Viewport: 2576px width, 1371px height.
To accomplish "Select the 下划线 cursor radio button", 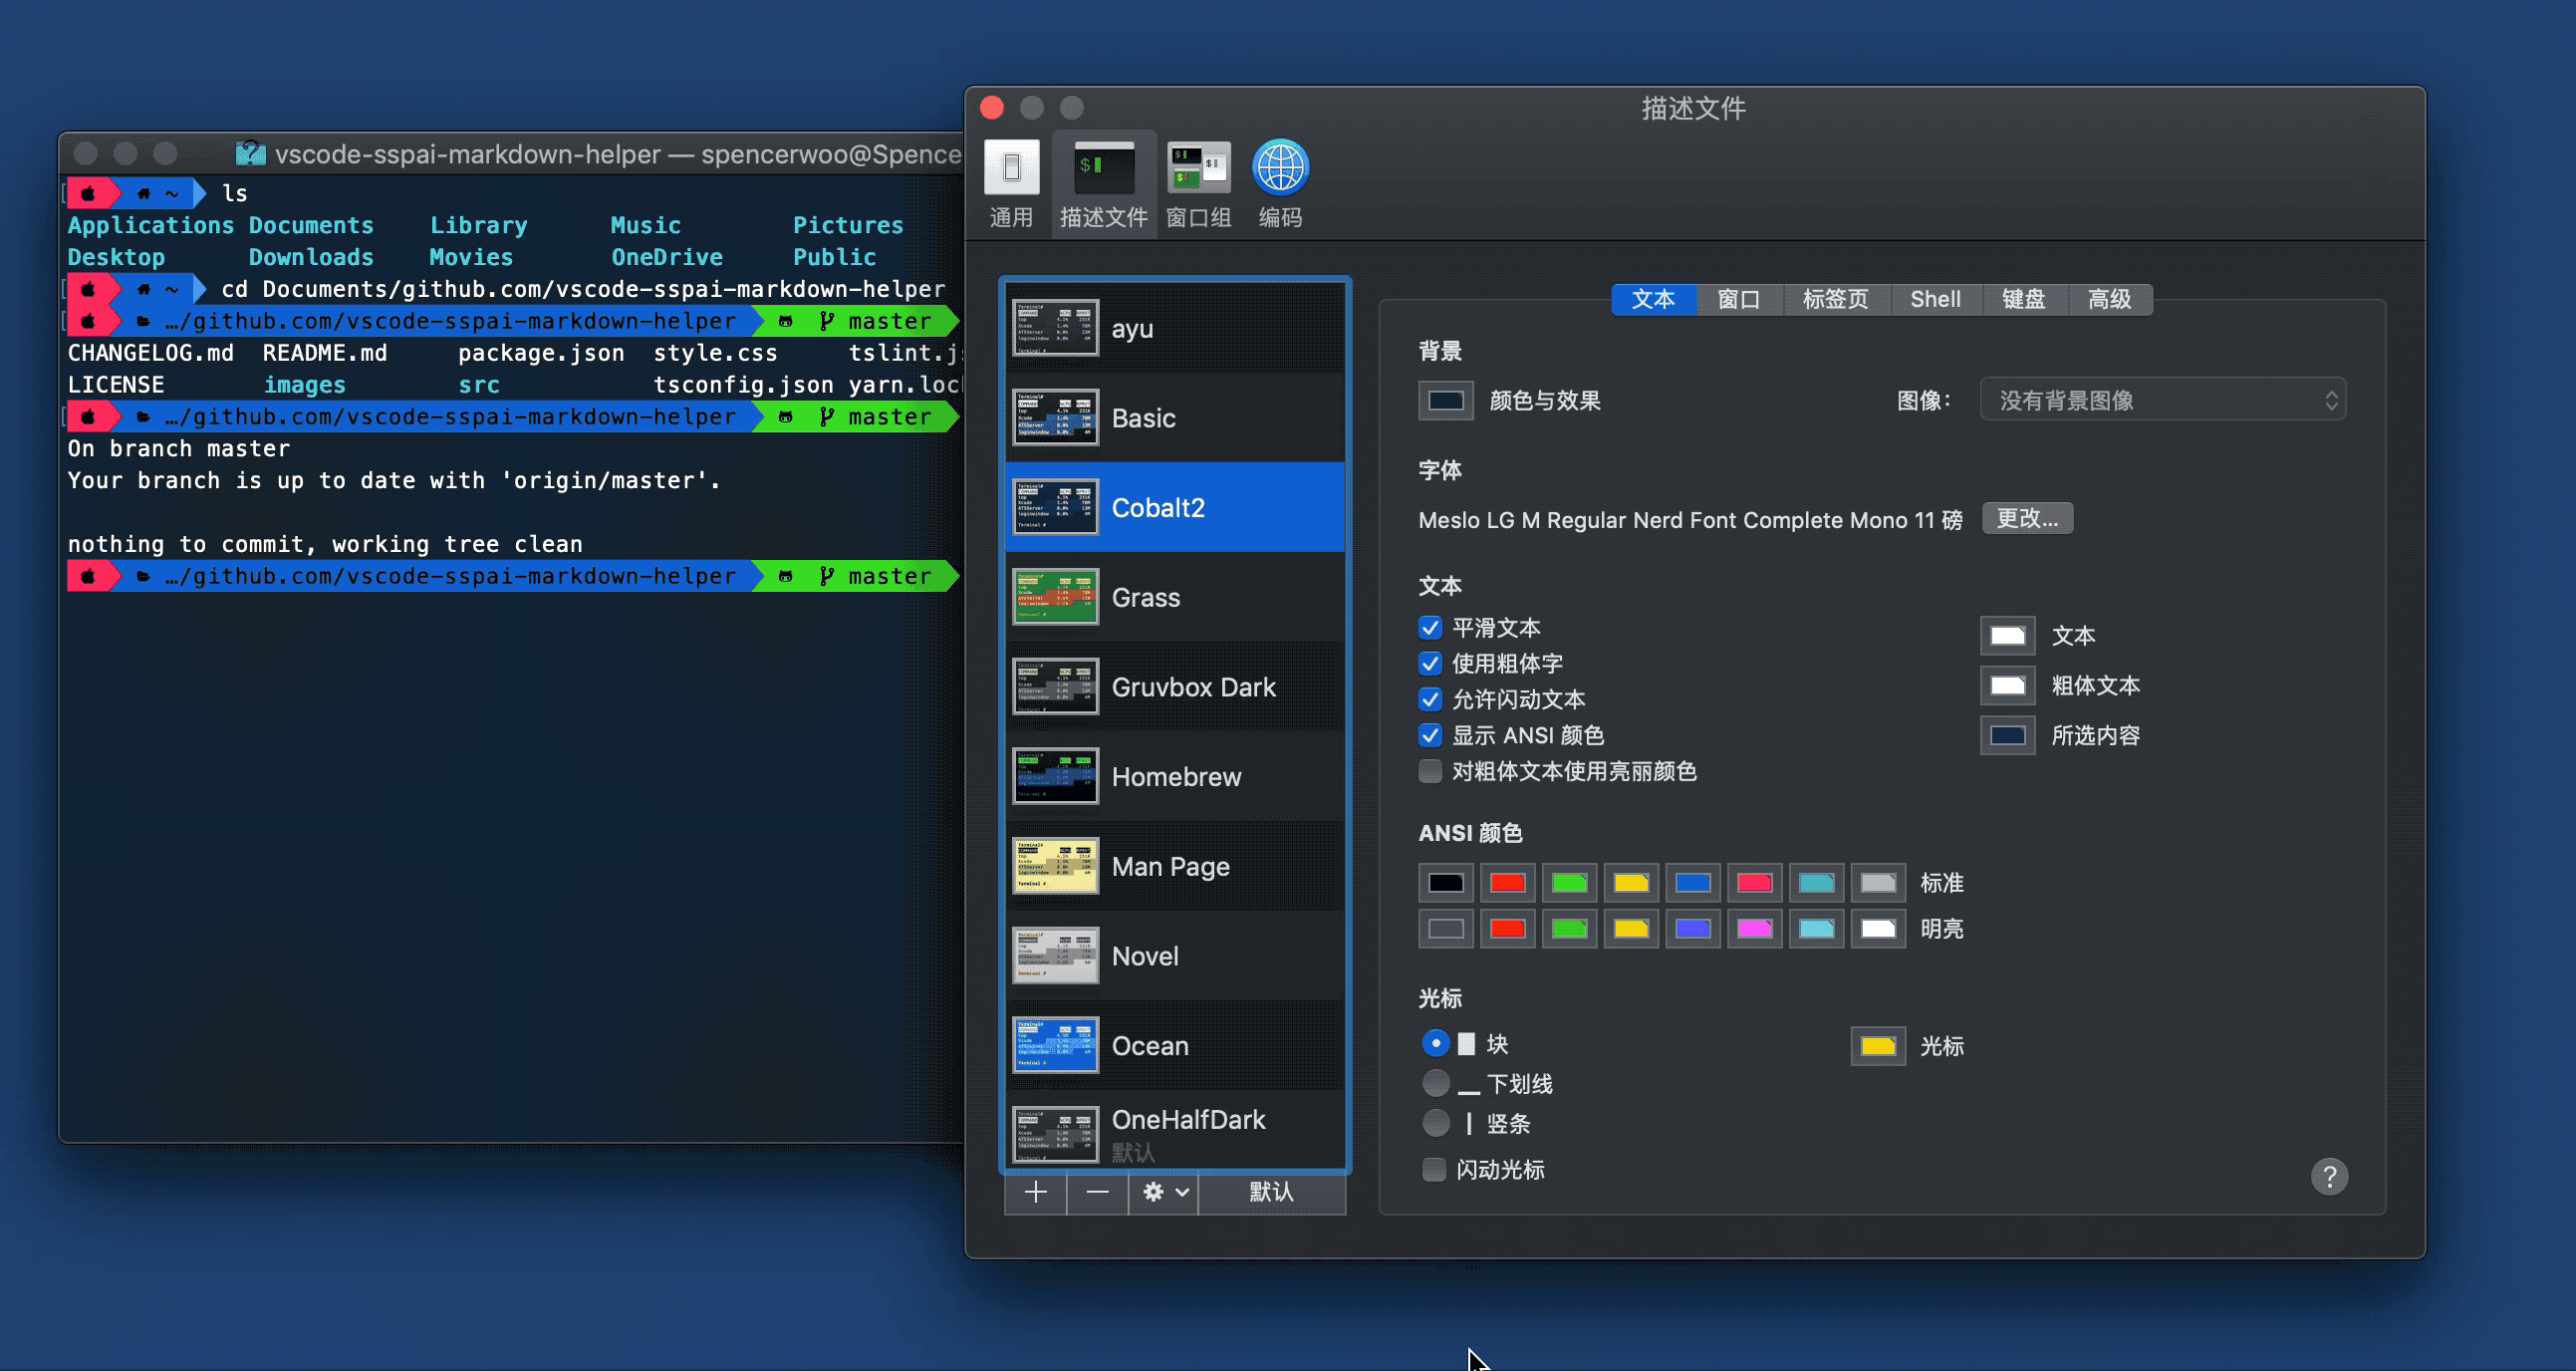I will click(x=1435, y=1083).
